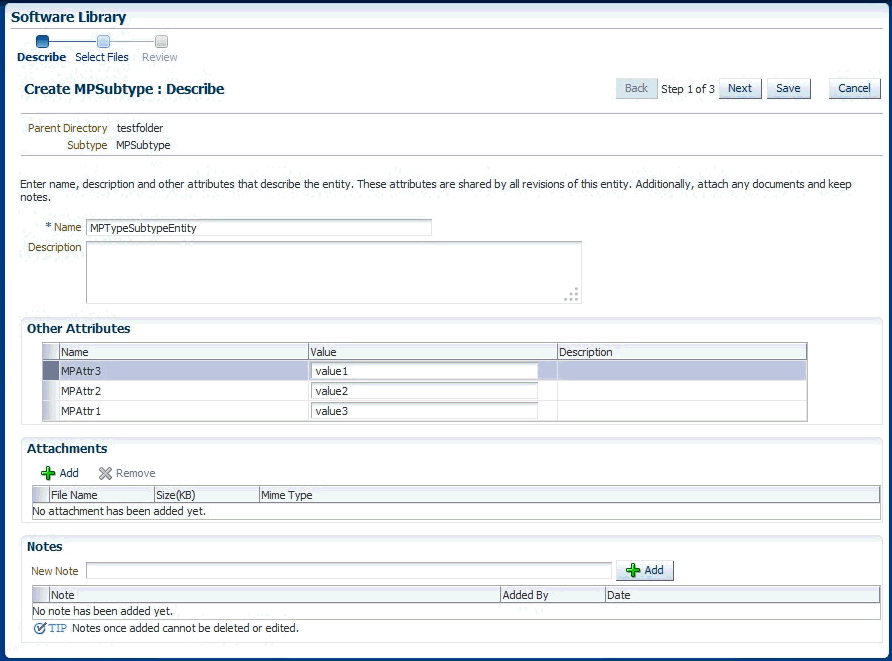Click the Attachments section heading
892x661 pixels.
click(x=67, y=448)
